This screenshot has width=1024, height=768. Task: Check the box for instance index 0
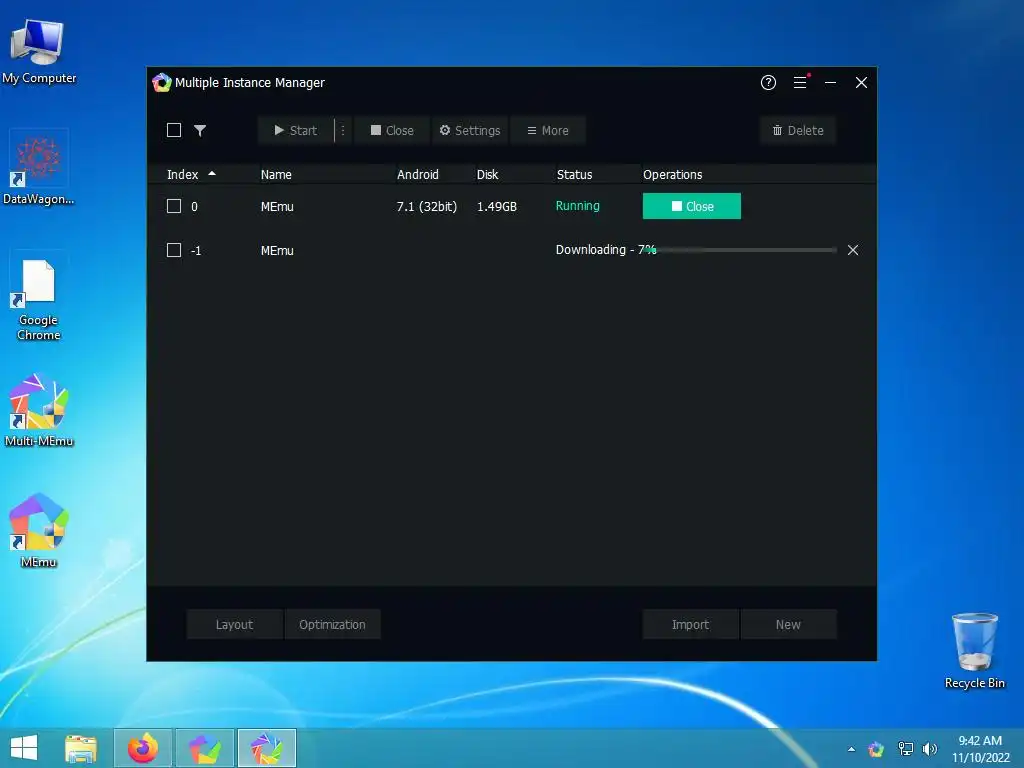click(174, 206)
